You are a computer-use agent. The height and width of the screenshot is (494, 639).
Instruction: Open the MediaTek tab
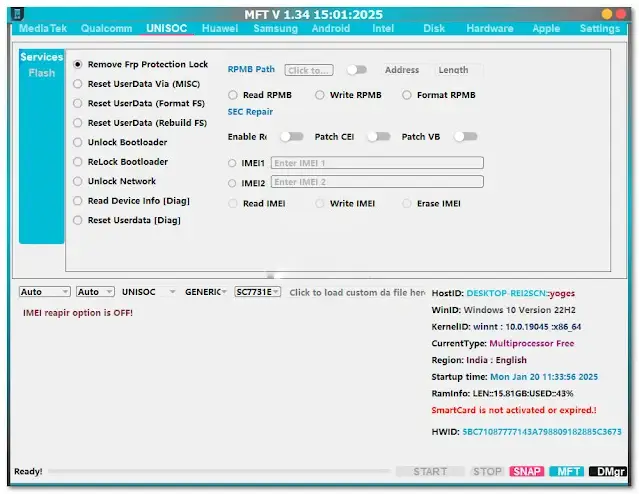(x=43, y=28)
